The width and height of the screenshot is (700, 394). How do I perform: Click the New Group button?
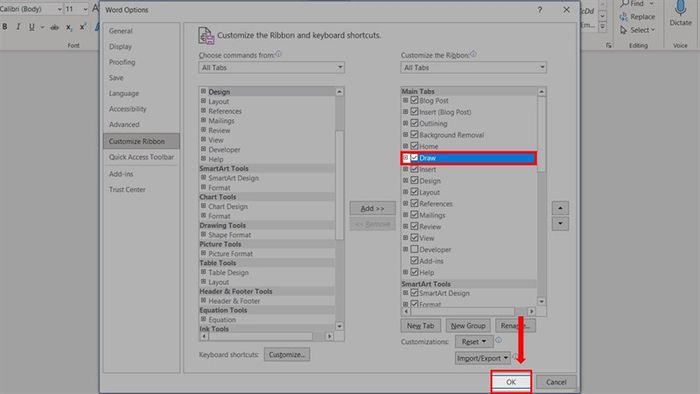(468, 326)
